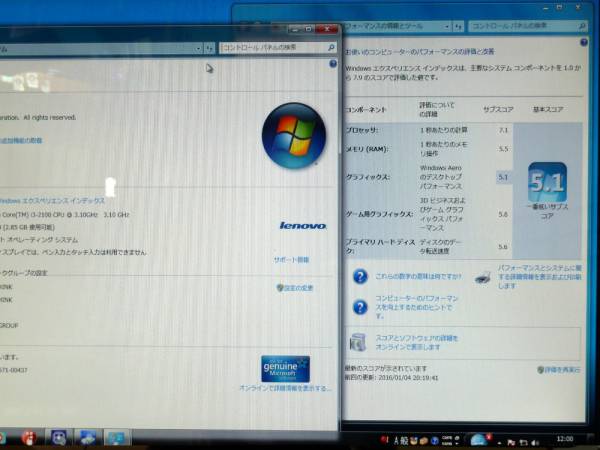Screen dimensions: 600x450
Task: Close the Performance Information window
Action: [x=578, y=7]
